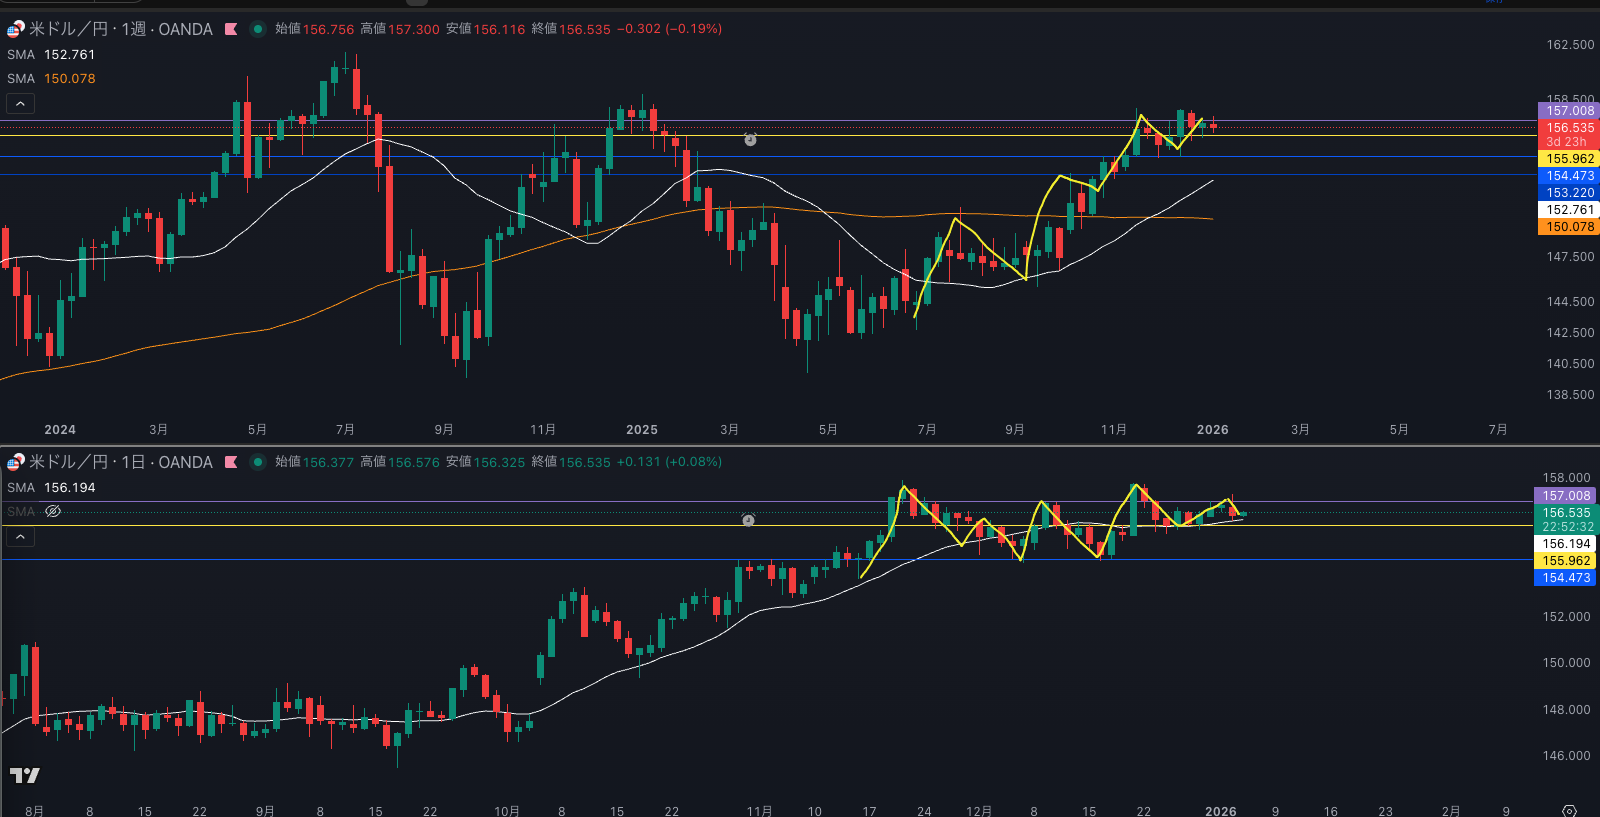Click the pink flag marker on daily chart
This screenshot has height=817, width=1600.
tap(231, 462)
